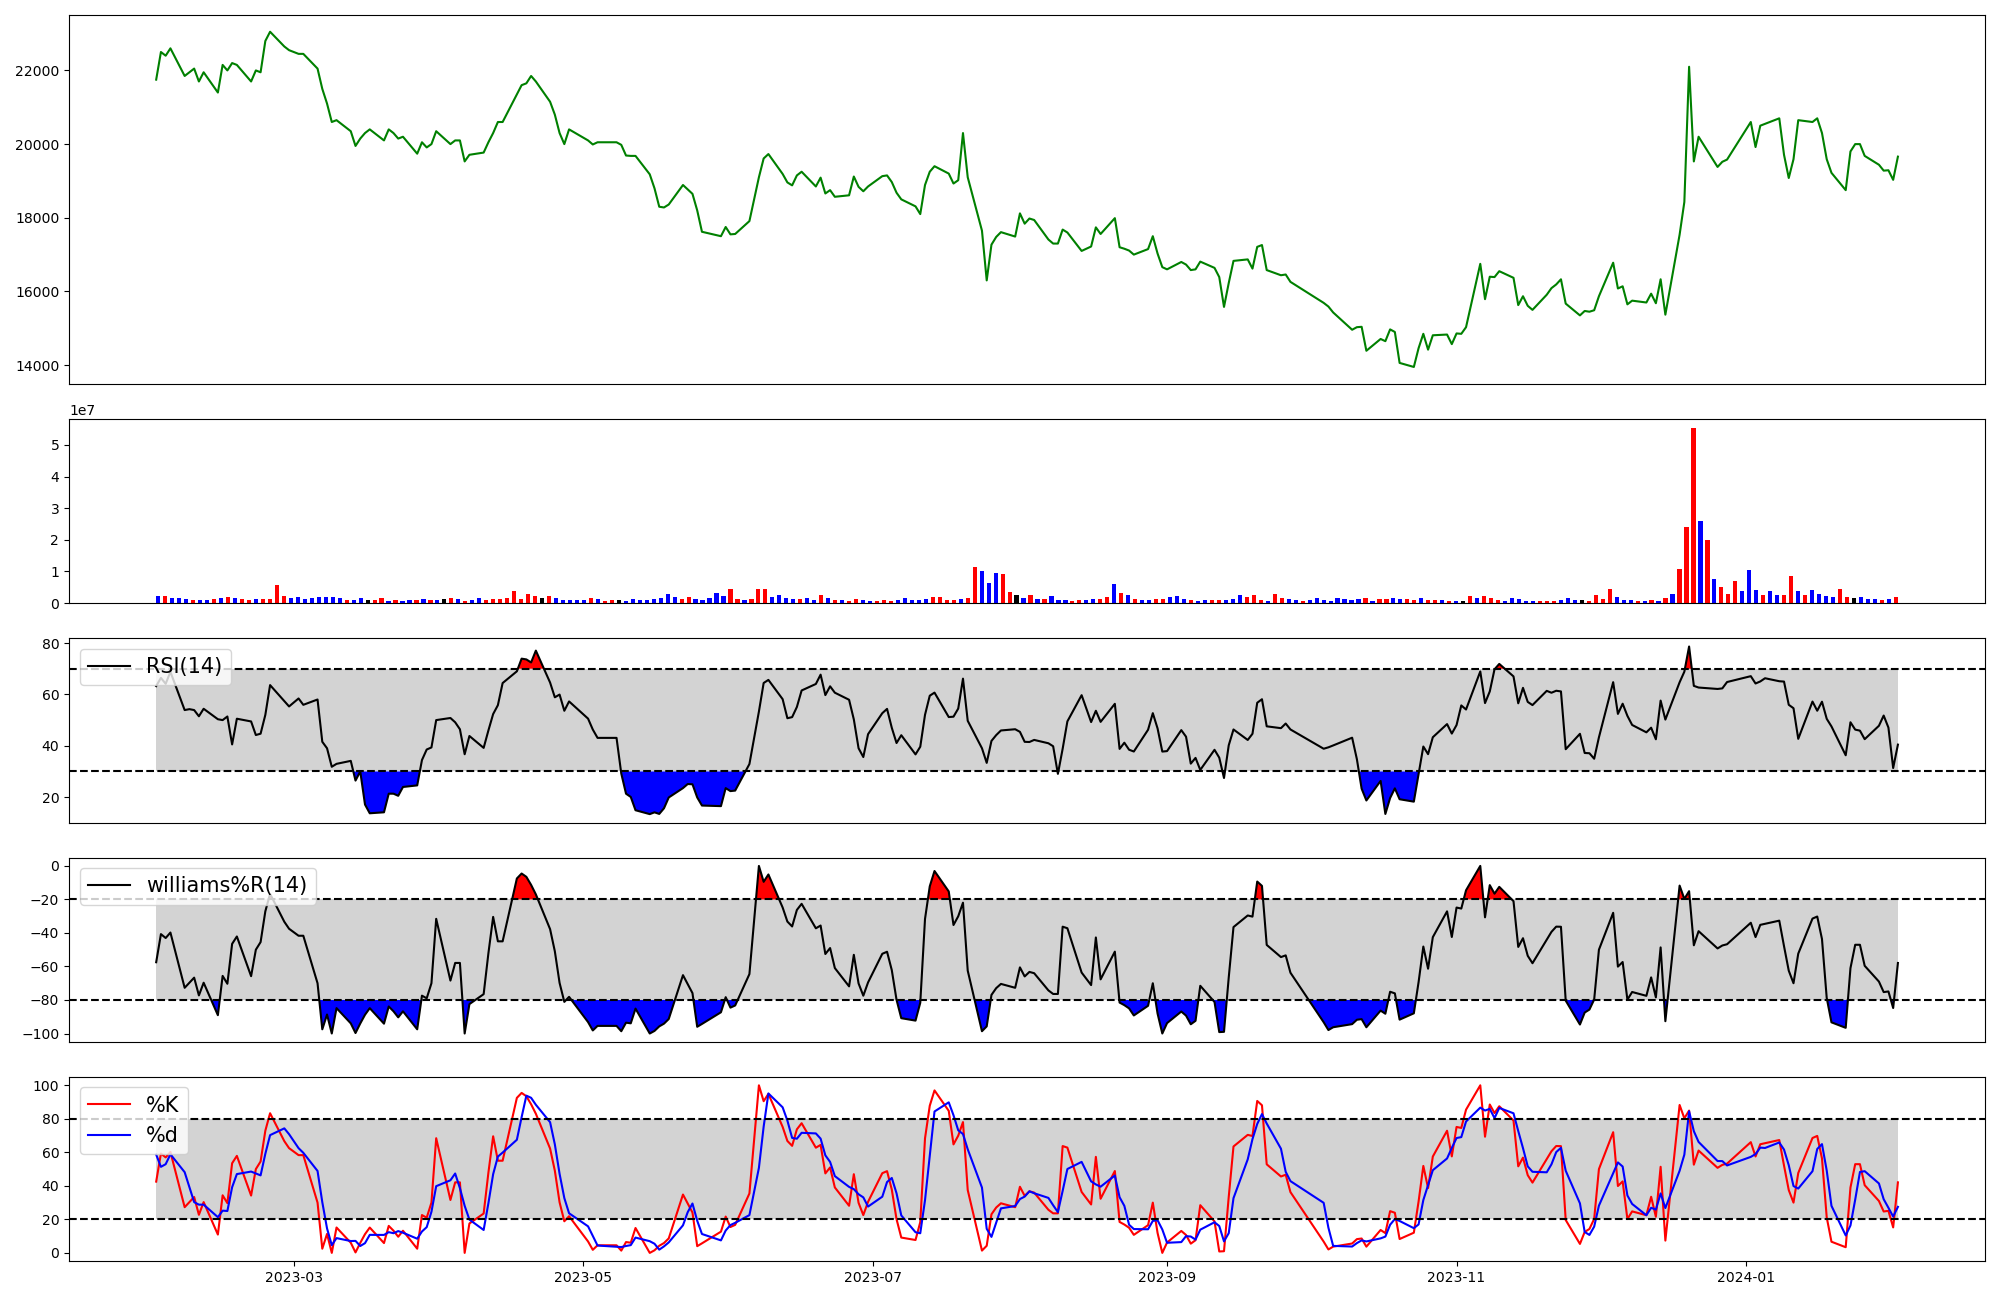
Task: Click the tallest red volume bar
Action: [1693, 515]
